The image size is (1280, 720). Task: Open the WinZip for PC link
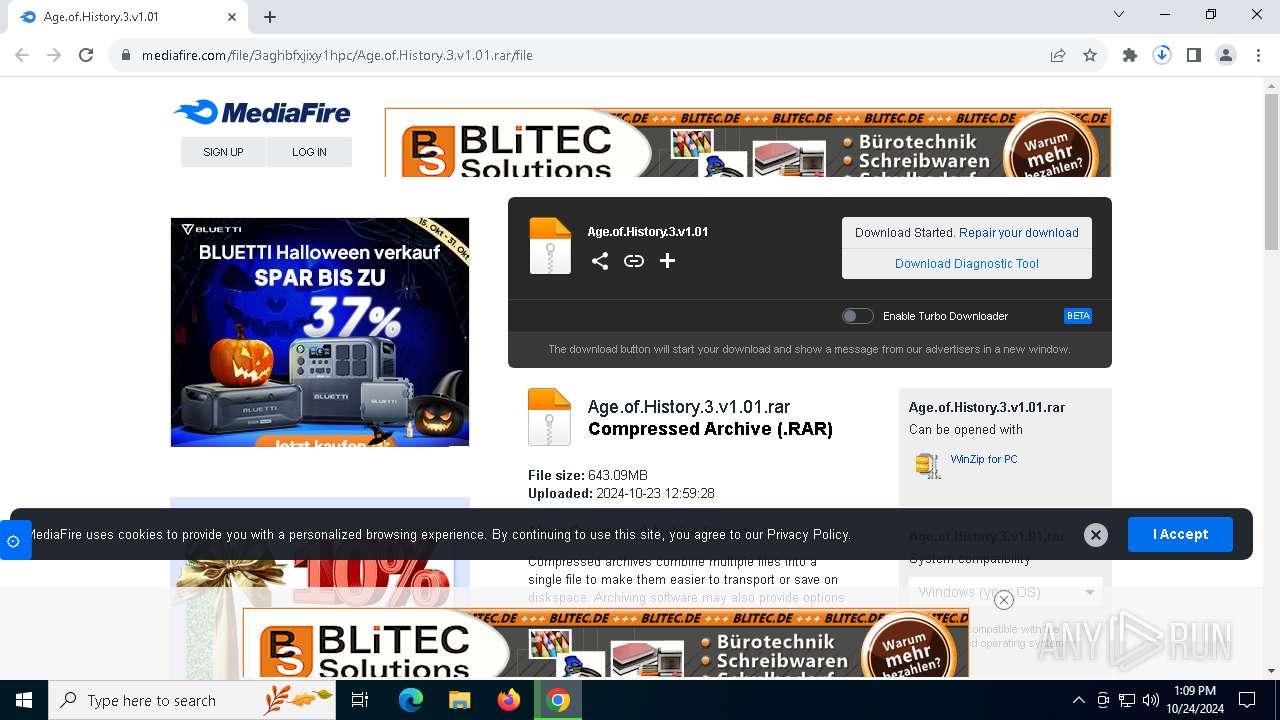pos(984,459)
